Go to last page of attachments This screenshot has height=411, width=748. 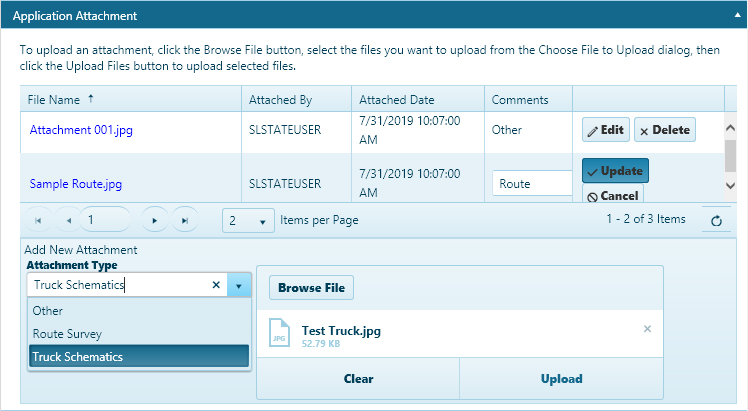click(184, 220)
